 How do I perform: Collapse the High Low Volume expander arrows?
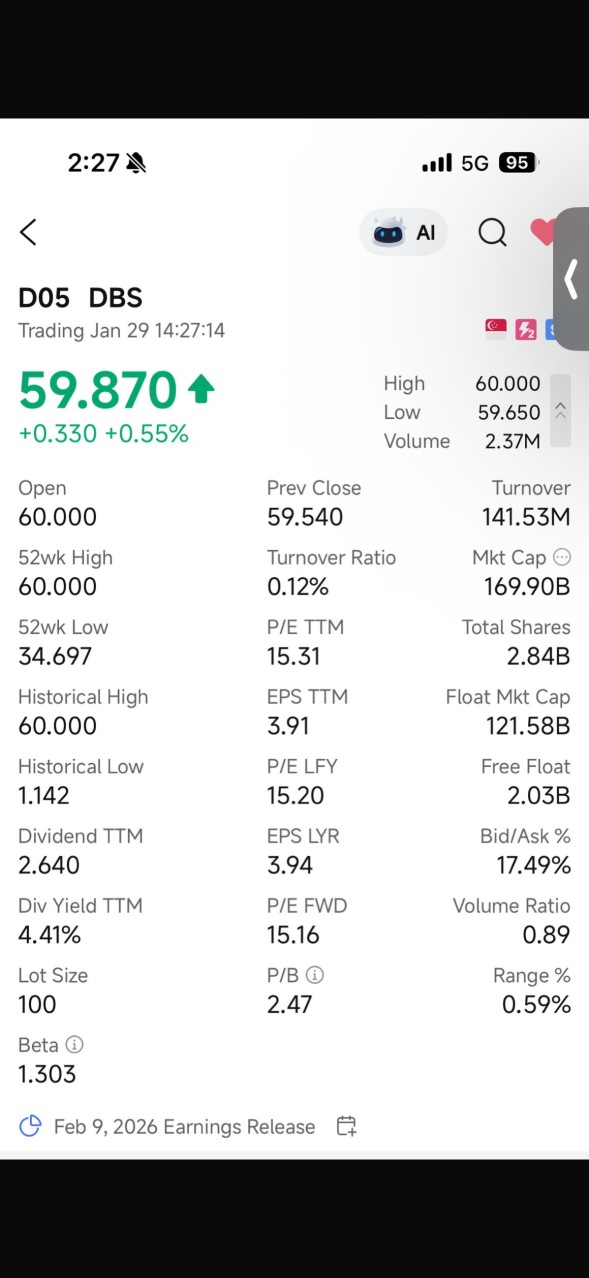coord(560,411)
